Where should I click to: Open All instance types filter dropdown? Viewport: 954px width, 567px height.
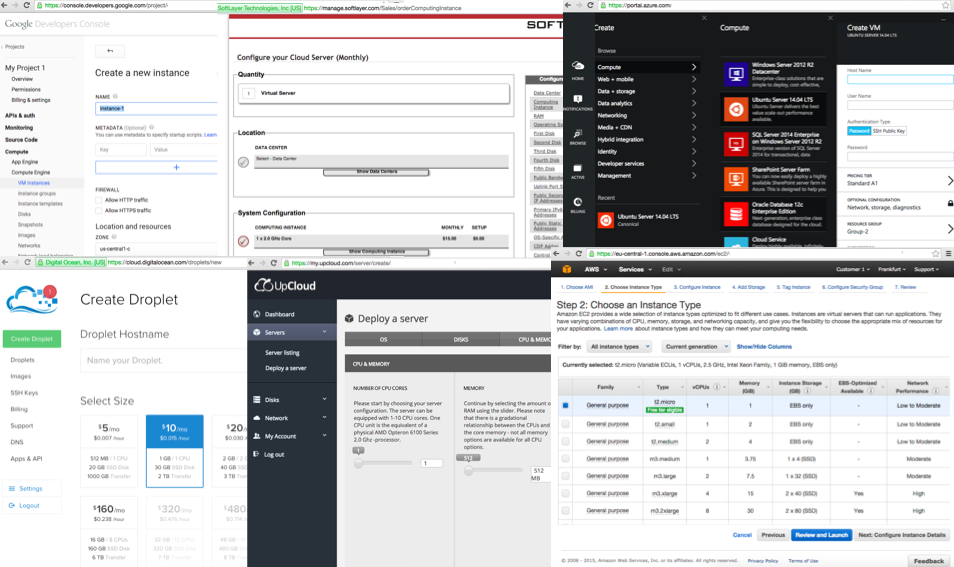click(619, 347)
